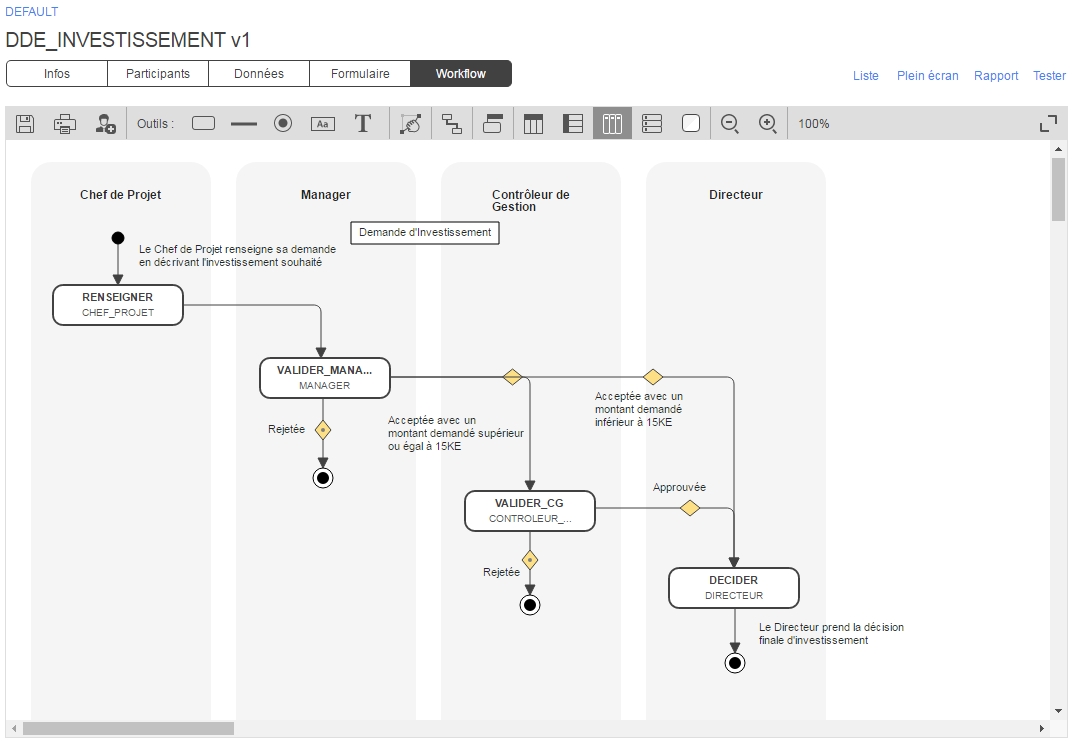Expand the canvas with the corner icon

coord(1048,124)
